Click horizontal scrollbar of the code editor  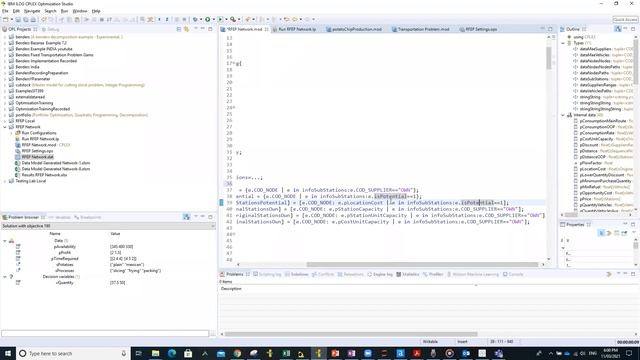click(422, 264)
